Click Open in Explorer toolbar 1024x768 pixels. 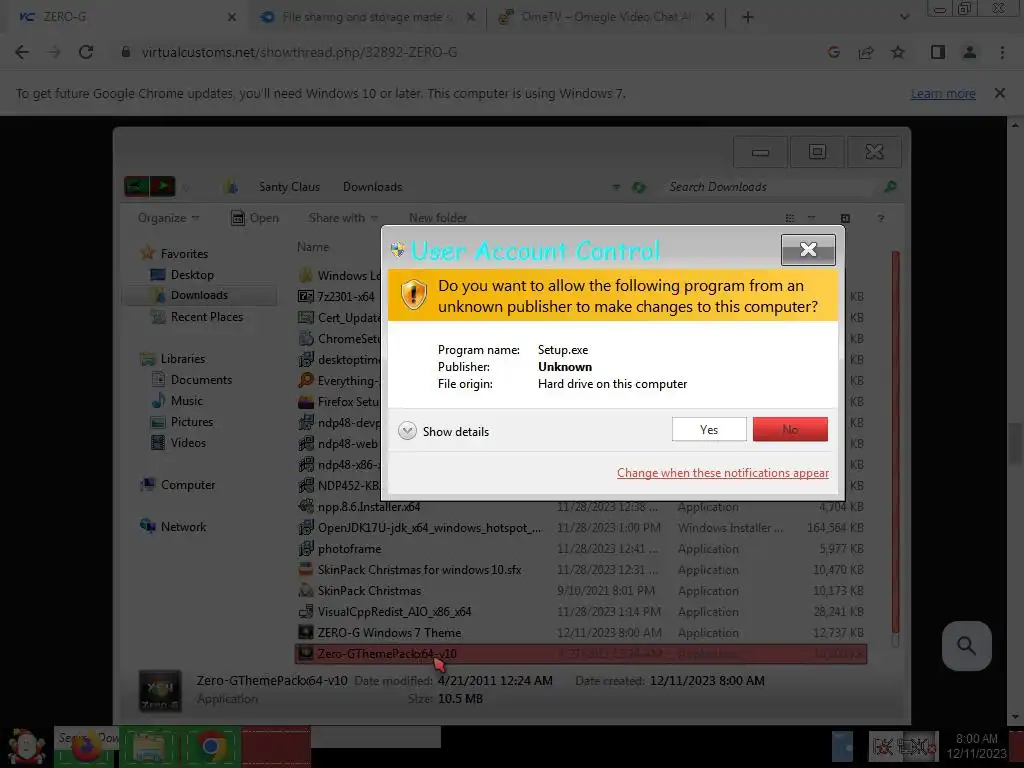[x=255, y=218]
